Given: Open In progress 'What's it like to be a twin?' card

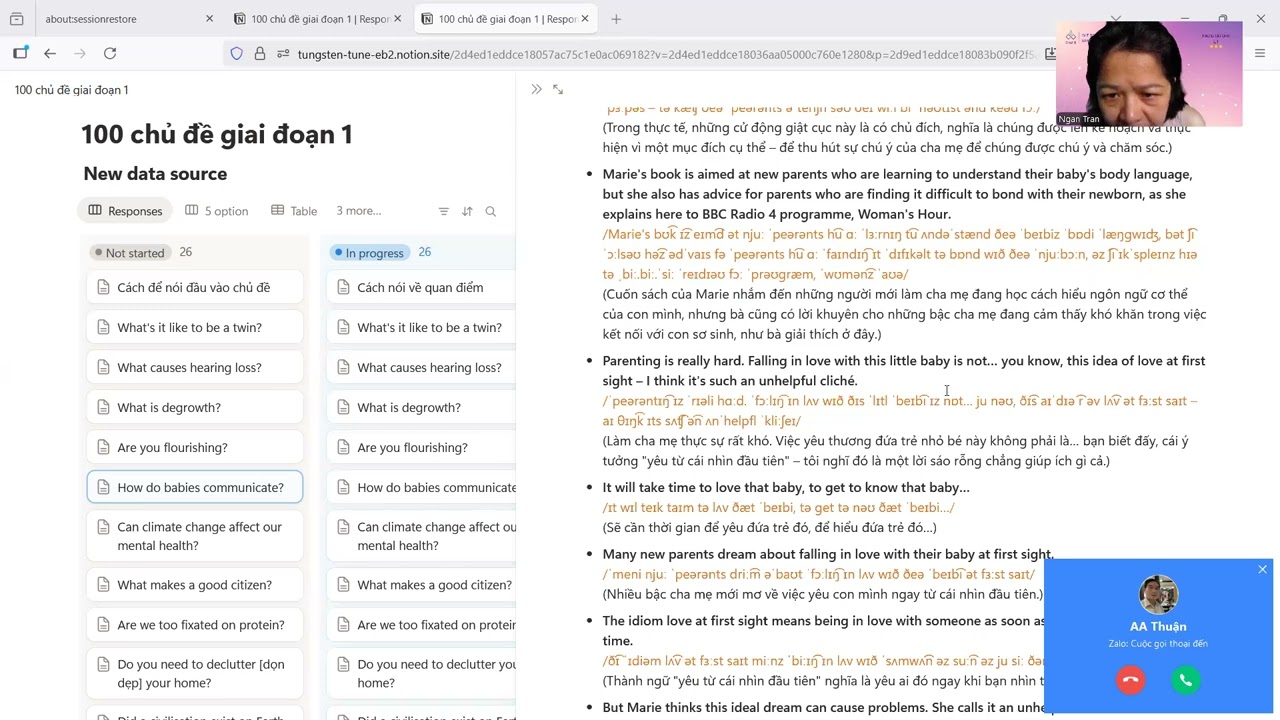Looking at the screenshot, I should coord(421,328).
